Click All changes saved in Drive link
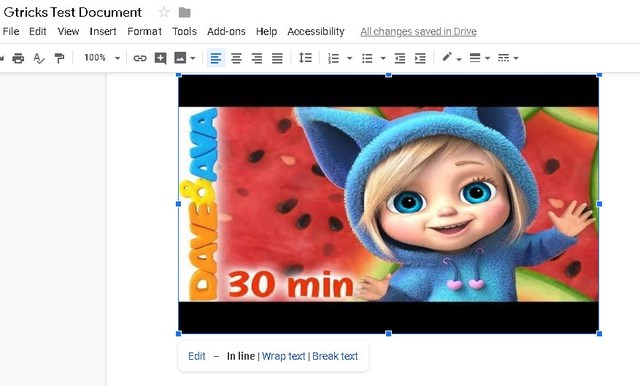 coord(418,31)
